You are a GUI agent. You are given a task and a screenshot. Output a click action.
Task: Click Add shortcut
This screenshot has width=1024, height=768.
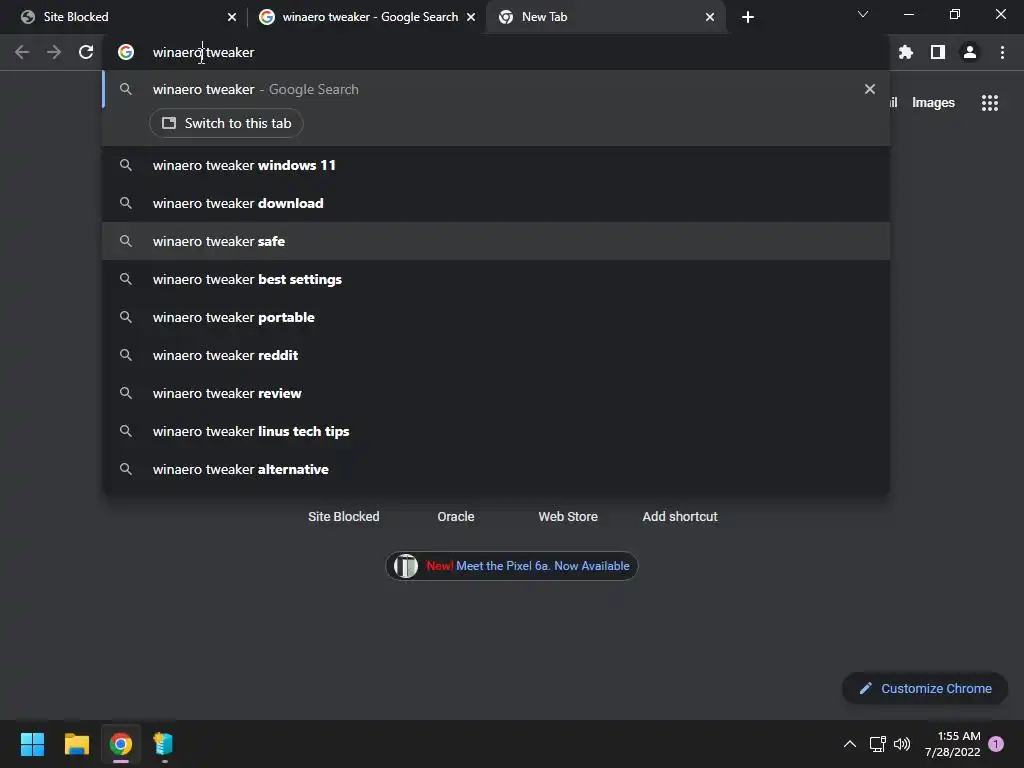click(x=680, y=517)
